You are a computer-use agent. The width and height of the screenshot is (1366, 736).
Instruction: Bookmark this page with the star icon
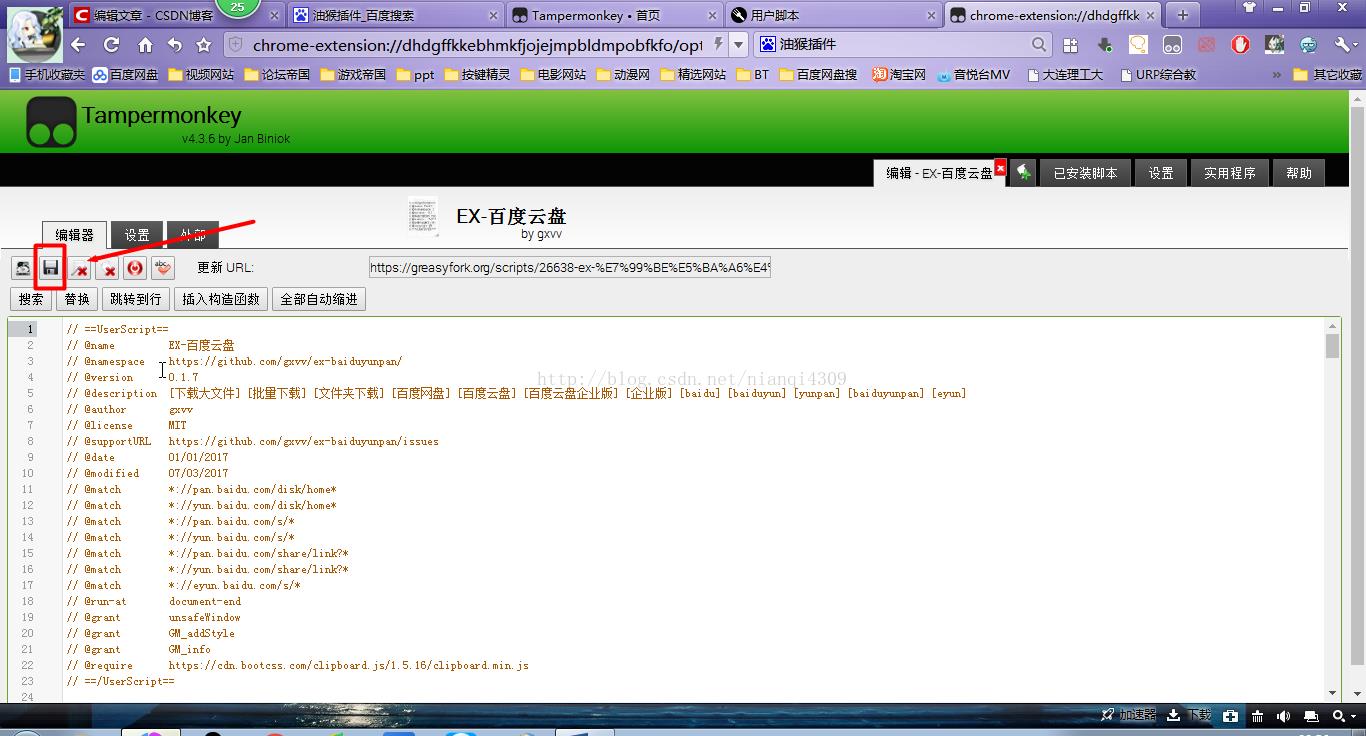coord(204,45)
